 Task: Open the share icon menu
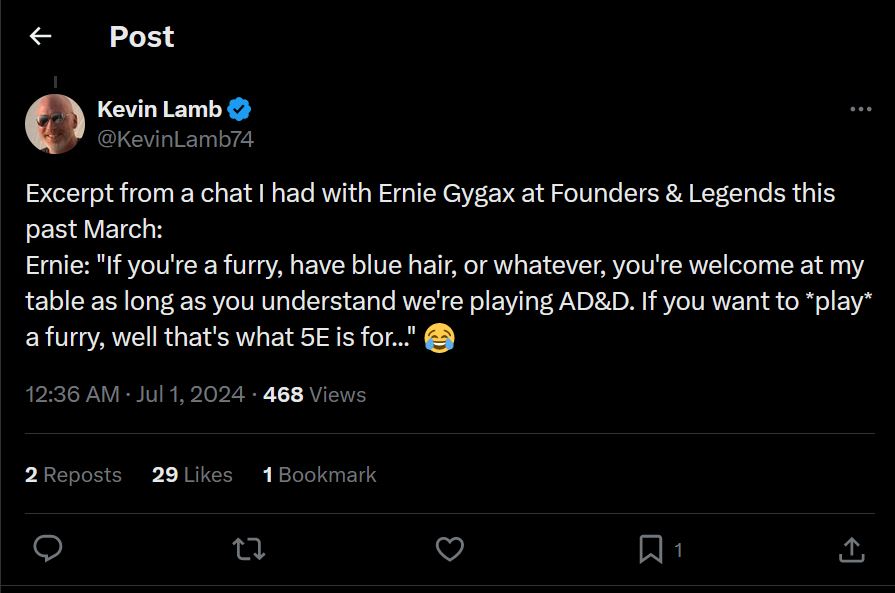click(x=850, y=548)
